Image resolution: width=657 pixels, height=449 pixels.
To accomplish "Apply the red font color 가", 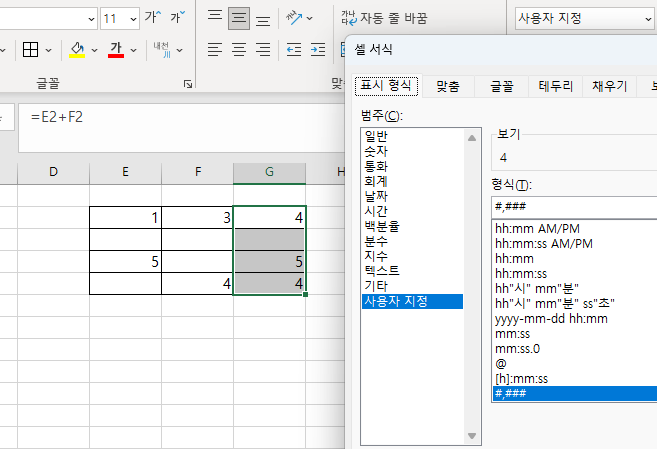I will 116,50.
